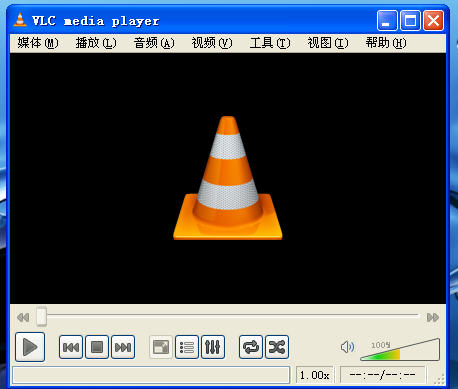The height and width of the screenshot is (389, 458).
Task: Click the faster forward arrows icon
Action: [433, 317]
